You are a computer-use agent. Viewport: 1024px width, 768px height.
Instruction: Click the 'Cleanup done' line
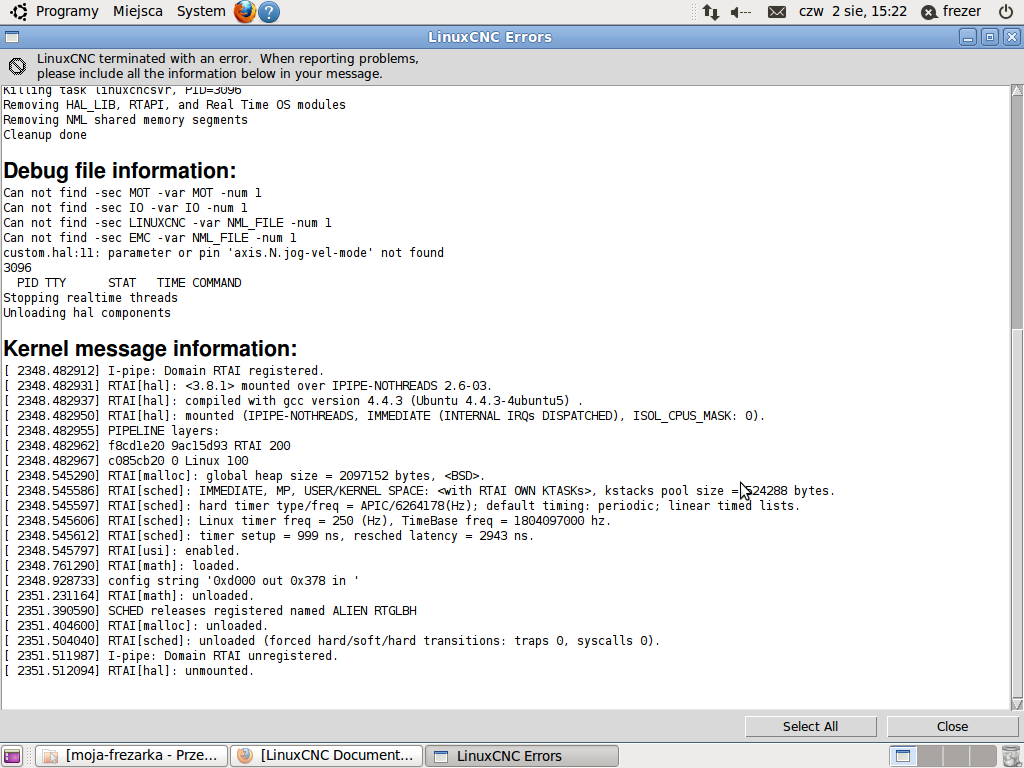pyautogui.click(x=45, y=135)
